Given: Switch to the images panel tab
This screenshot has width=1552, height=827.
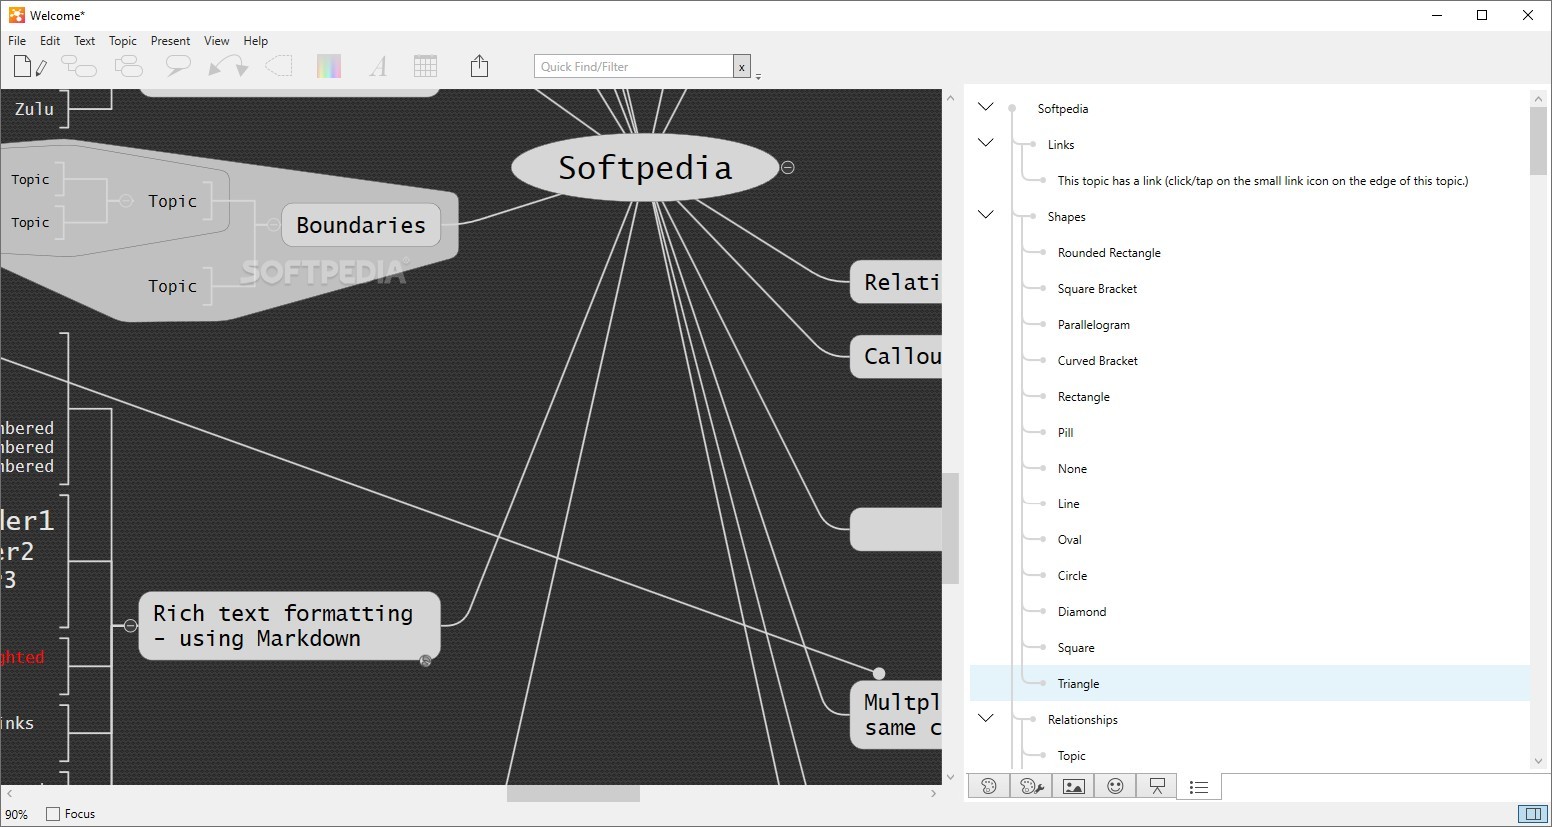Looking at the screenshot, I should (x=1073, y=787).
